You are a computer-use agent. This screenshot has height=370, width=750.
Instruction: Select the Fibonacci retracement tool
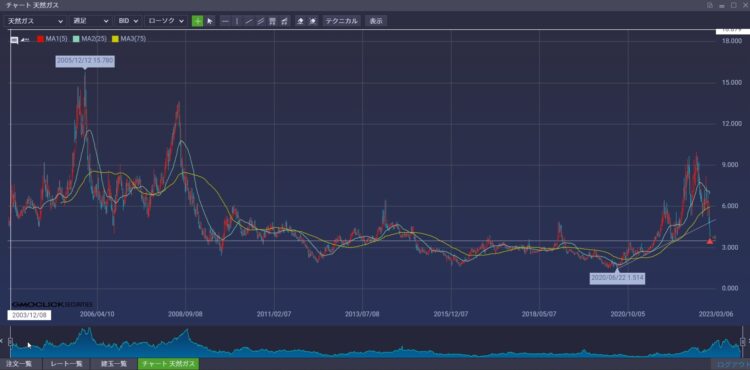point(273,21)
